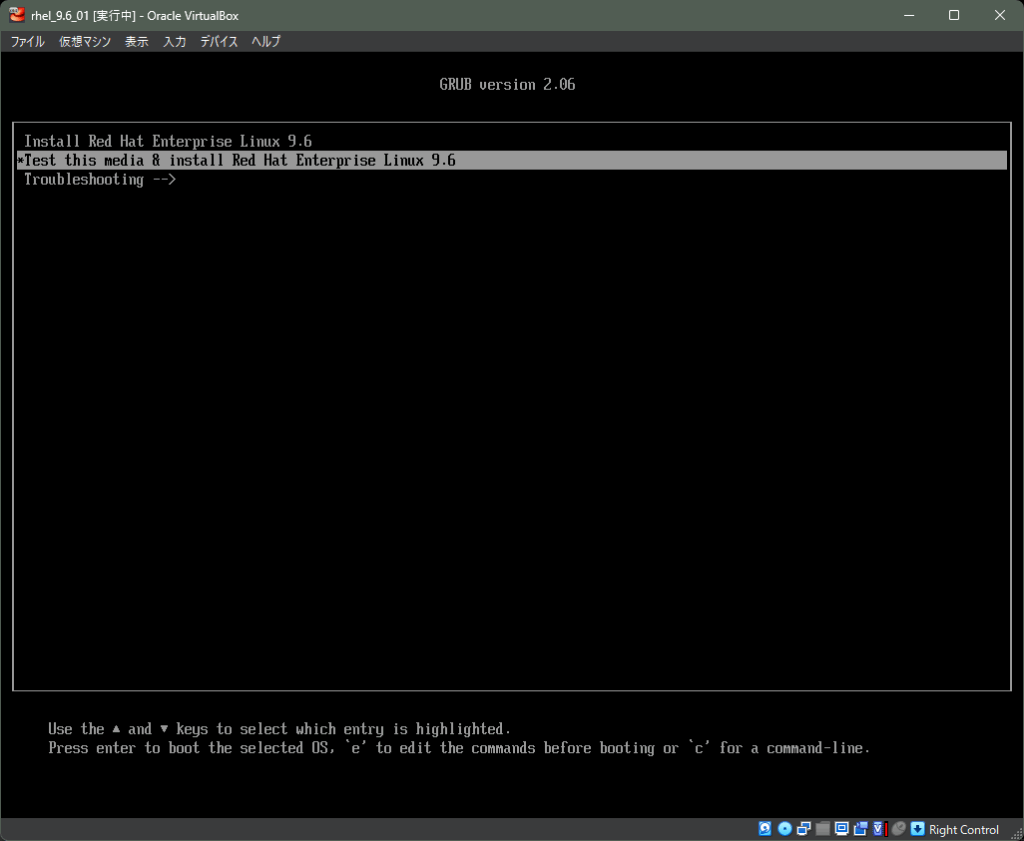Click the hard disk activity status icon
1024x841 pixels.
765,829
